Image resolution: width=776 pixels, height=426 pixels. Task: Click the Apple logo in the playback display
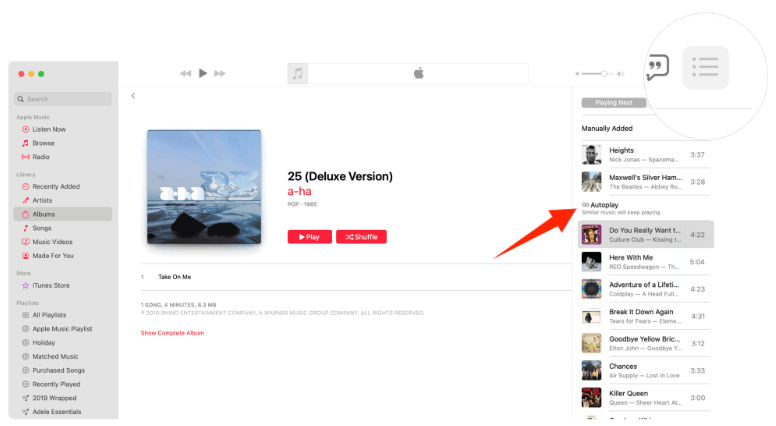[419, 73]
